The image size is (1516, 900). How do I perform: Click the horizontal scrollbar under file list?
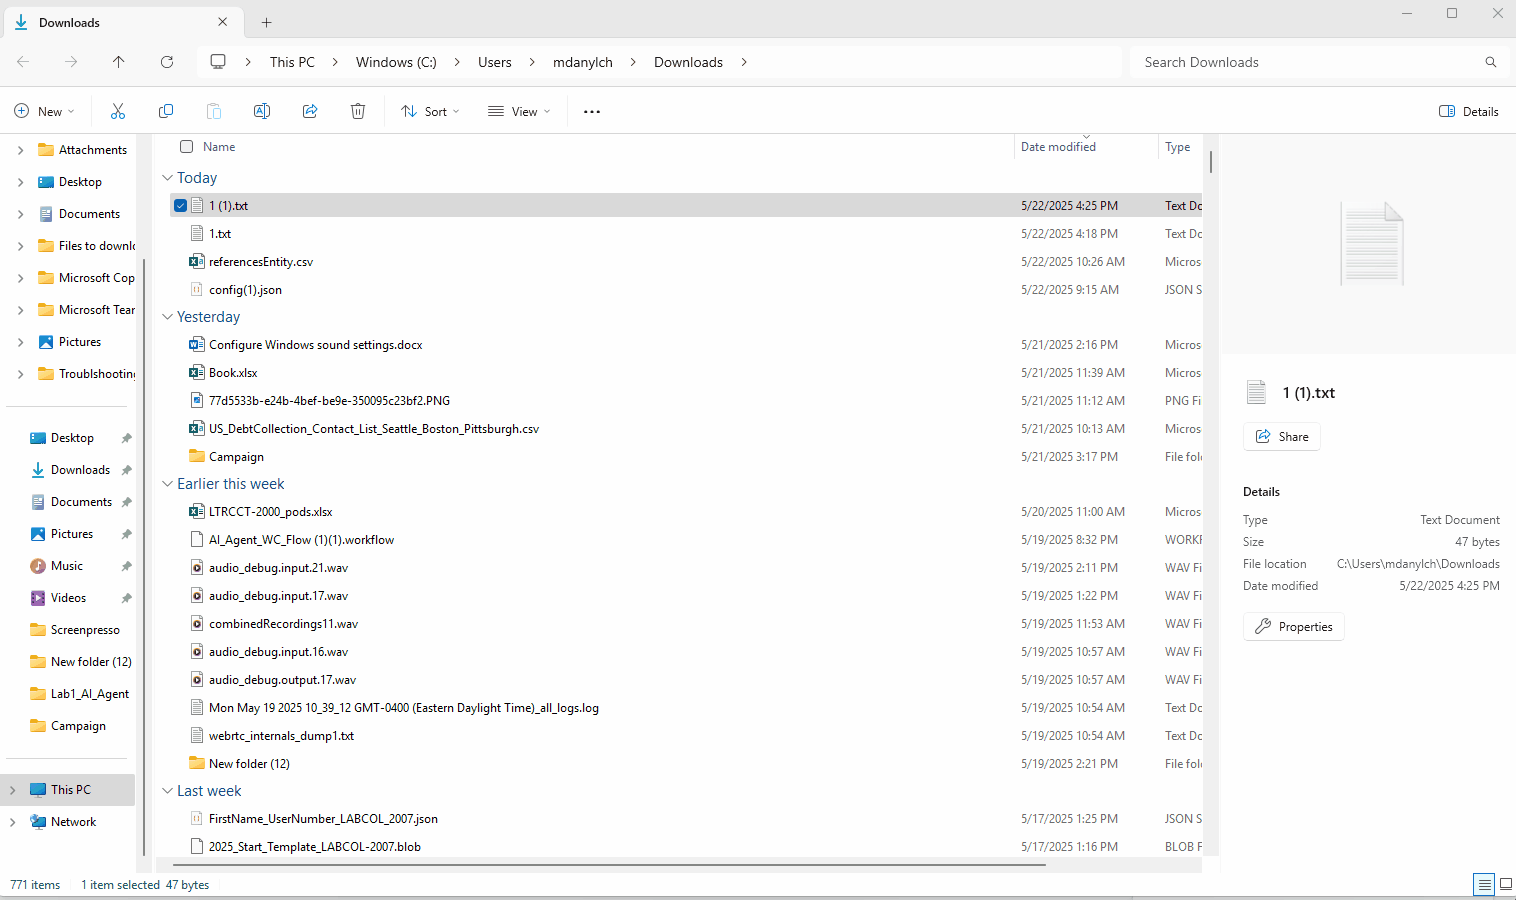pos(610,864)
